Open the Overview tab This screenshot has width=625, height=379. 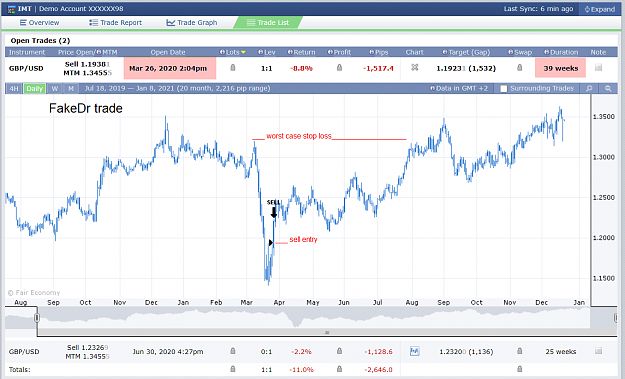[39, 23]
